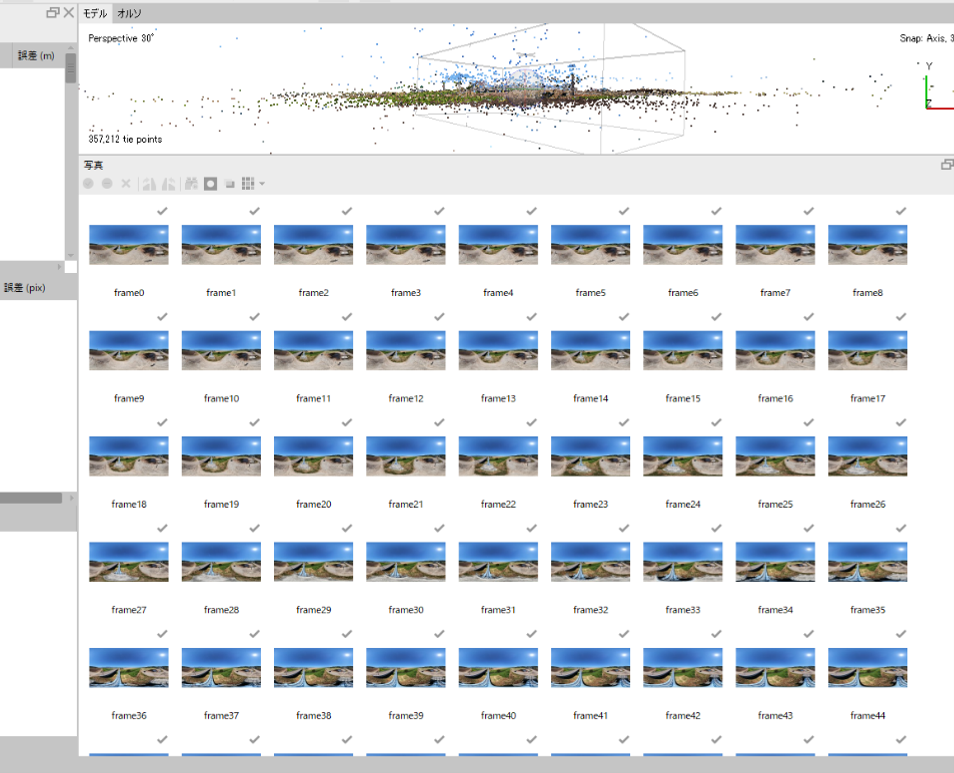
Task: Select the frame31 thumbnail
Action: tap(498, 562)
